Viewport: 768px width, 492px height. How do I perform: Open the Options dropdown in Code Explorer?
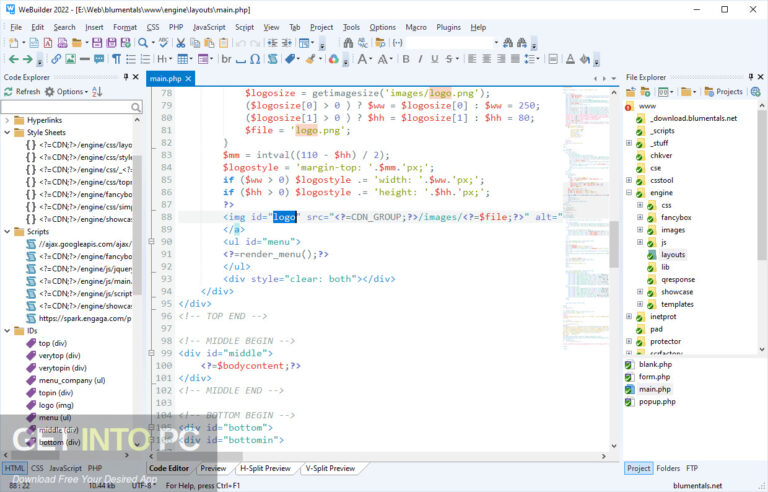(x=66, y=92)
